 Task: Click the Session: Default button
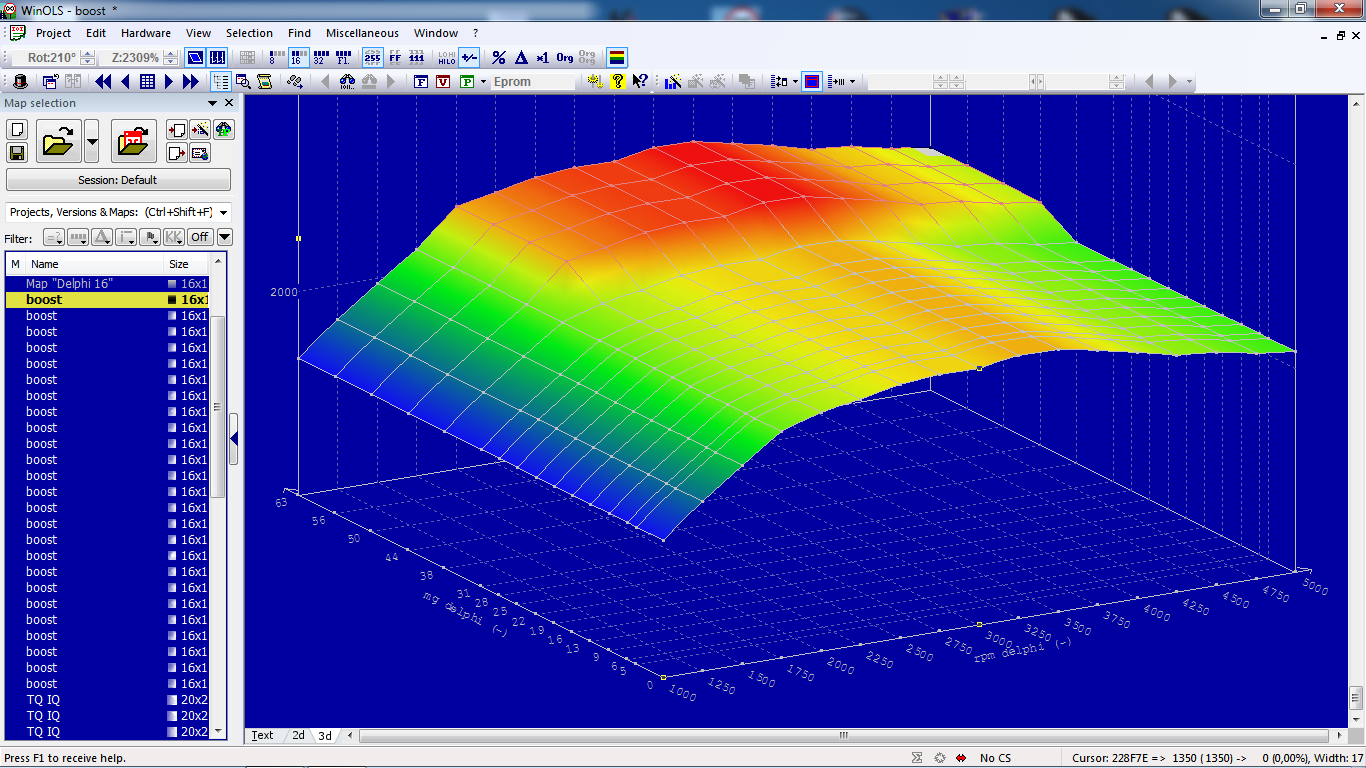(x=118, y=179)
